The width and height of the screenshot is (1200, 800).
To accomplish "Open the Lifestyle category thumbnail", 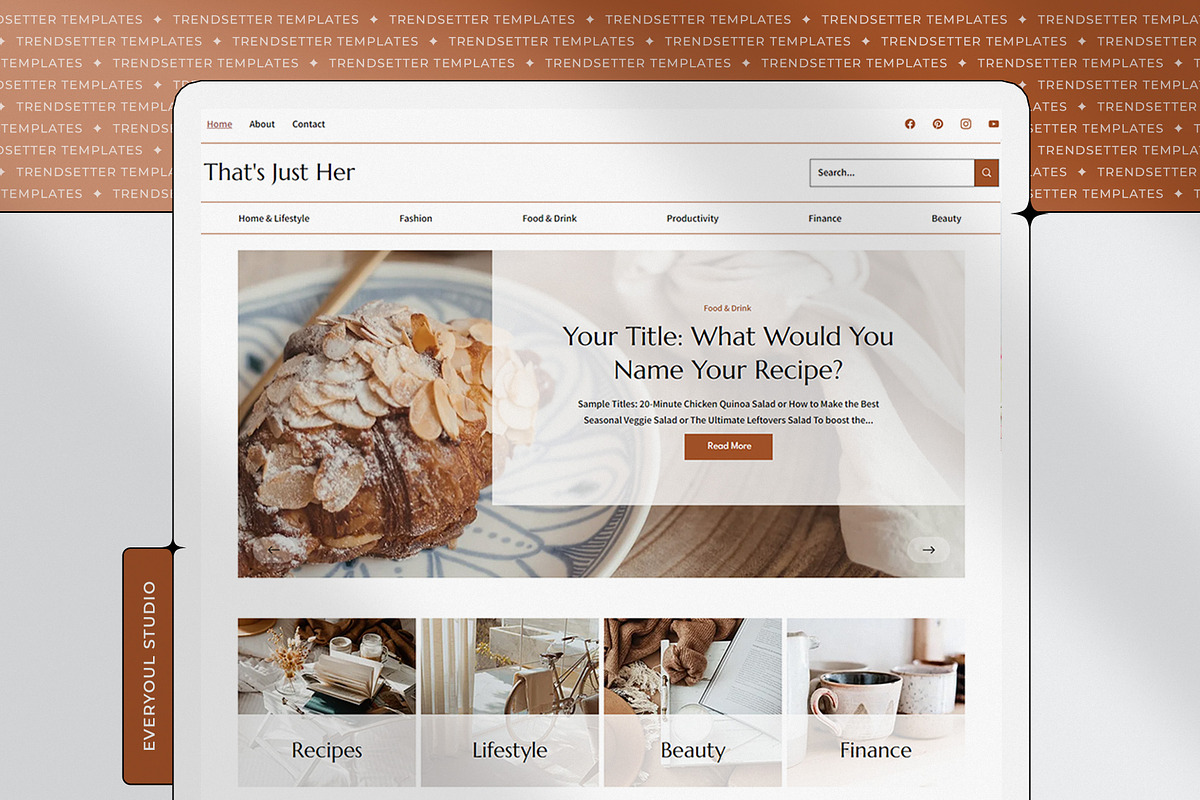I will coord(509,700).
